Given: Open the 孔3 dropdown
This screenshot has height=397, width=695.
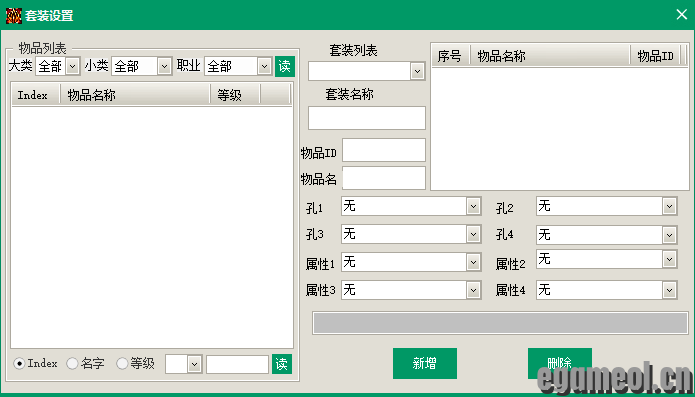Looking at the screenshot, I should pyautogui.click(x=473, y=234).
